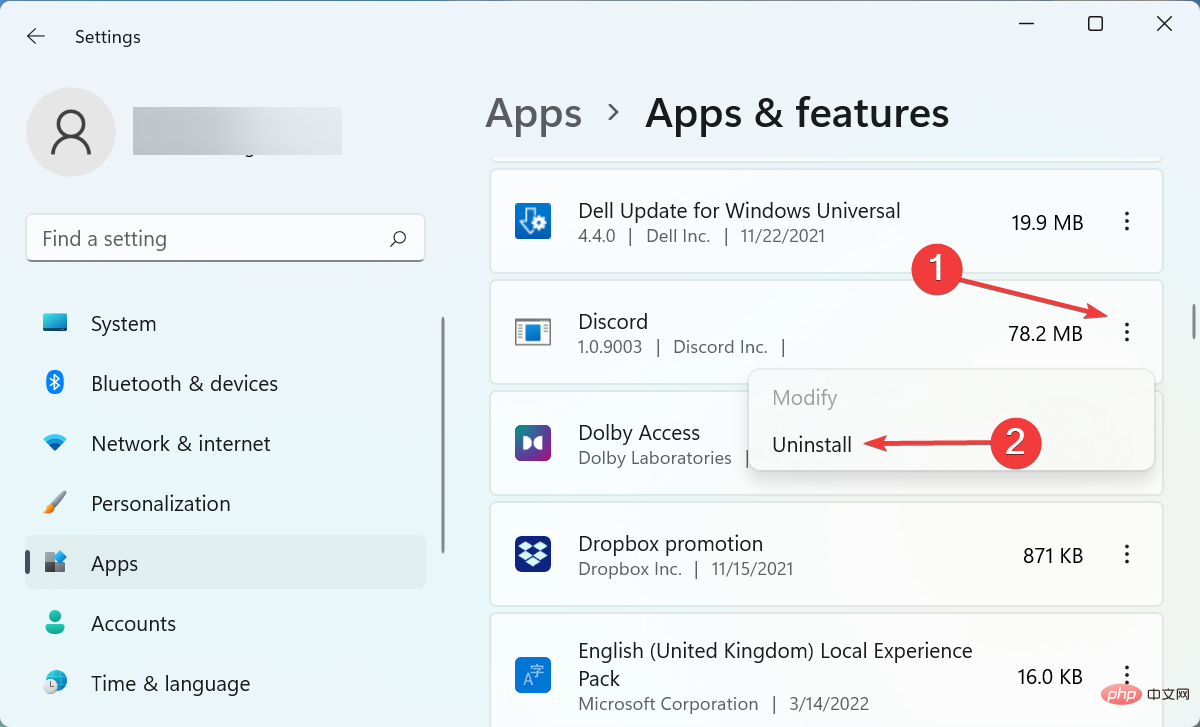Select Apps in the sidebar

click(x=225, y=563)
